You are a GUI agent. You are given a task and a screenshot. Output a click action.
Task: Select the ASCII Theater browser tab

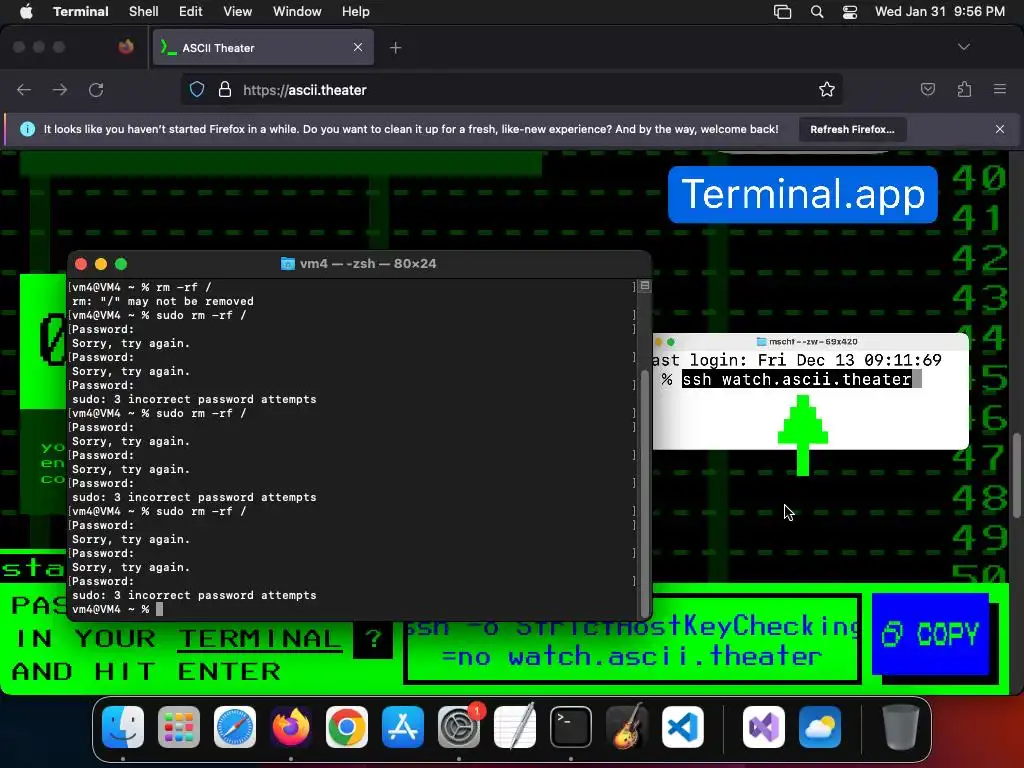[x=263, y=48]
